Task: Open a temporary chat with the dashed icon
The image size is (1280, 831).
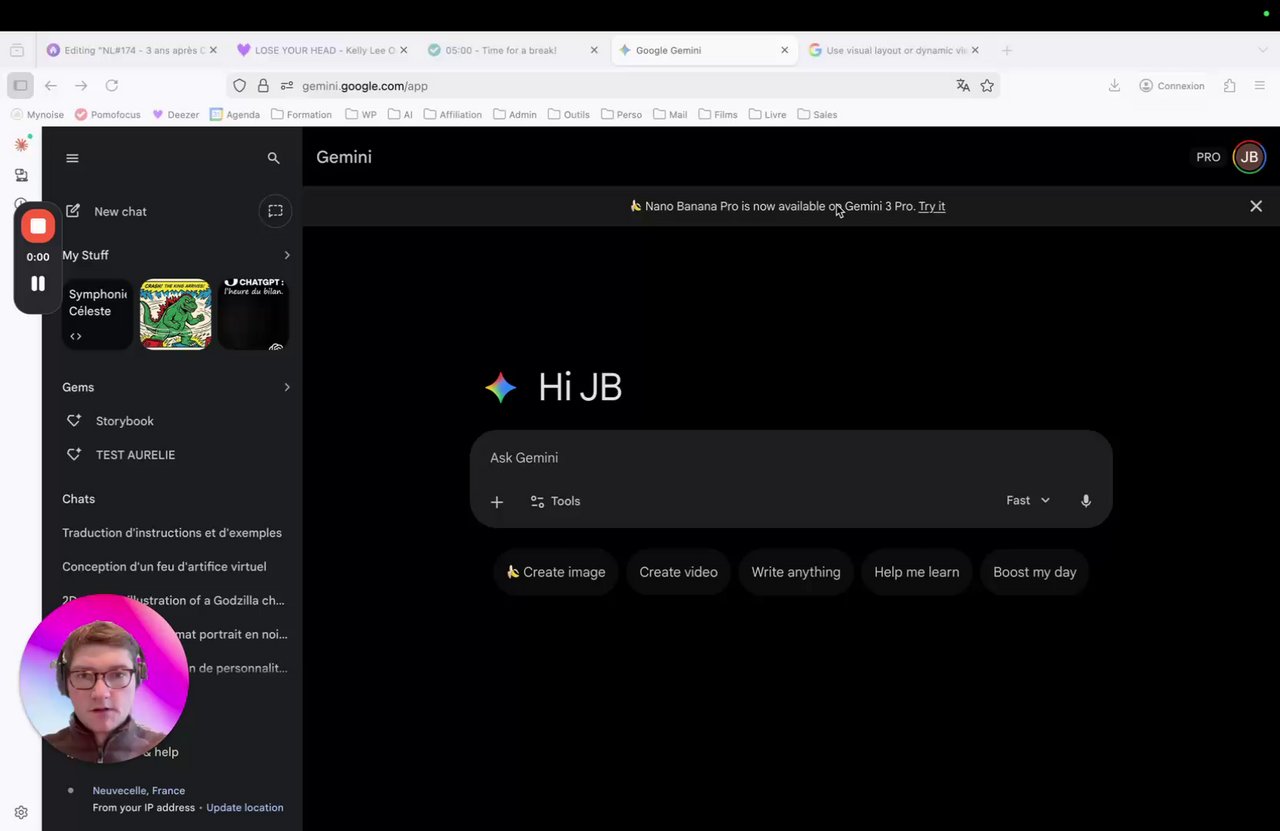Action: coord(275,211)
